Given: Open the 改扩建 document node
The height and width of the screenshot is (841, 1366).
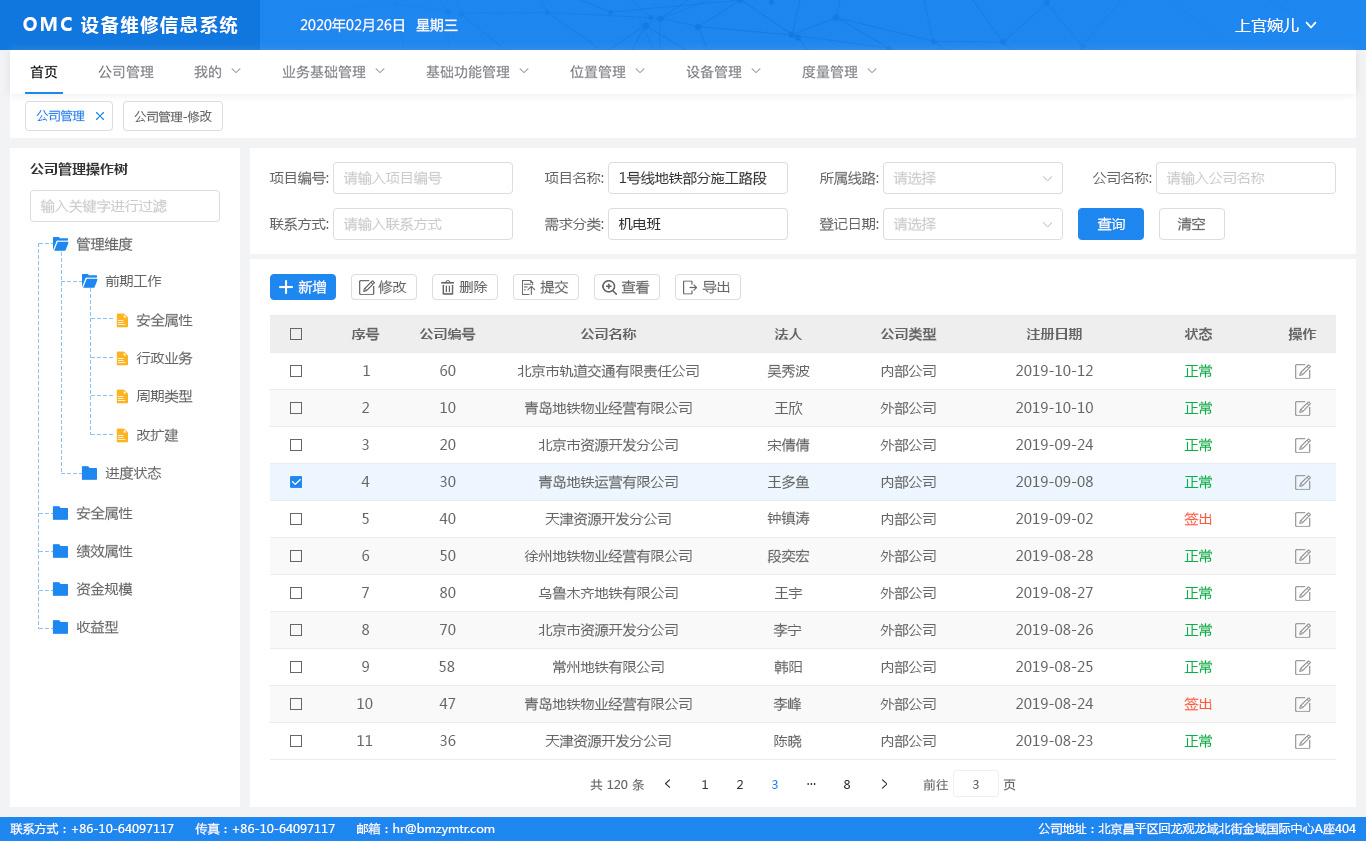Looking at the screenshot, I should coord(147,435).
